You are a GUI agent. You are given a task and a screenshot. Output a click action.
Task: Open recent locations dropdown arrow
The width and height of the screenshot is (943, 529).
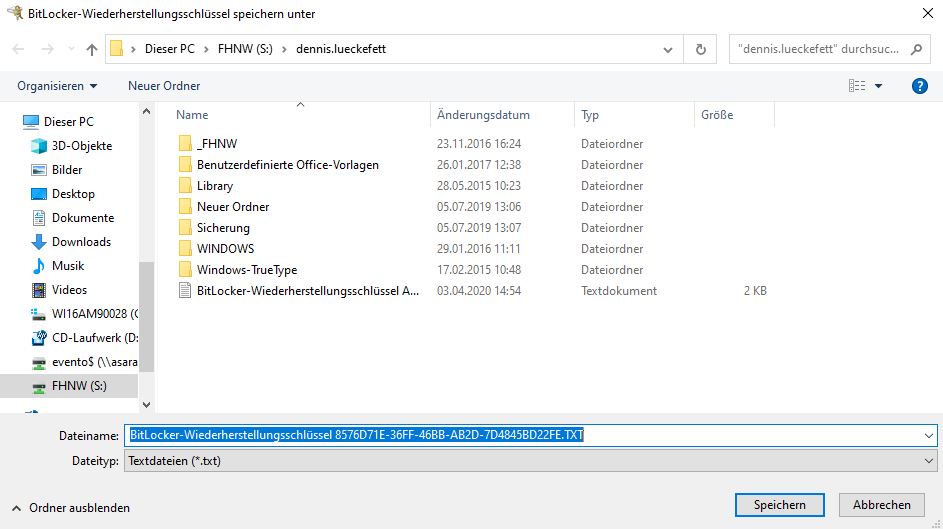[x=71, y=49]
